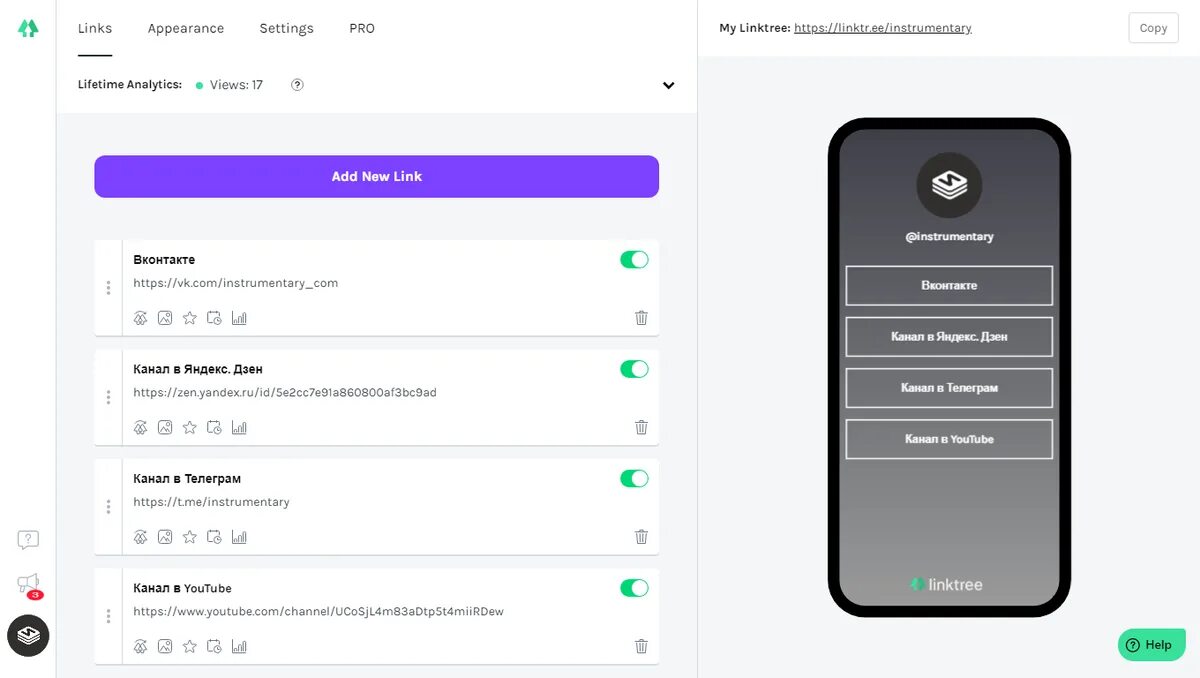This screenshot has height=678, width=1200.
Task: Click Канал в Телеграм button in phone preview
Action: coord(949,388)
